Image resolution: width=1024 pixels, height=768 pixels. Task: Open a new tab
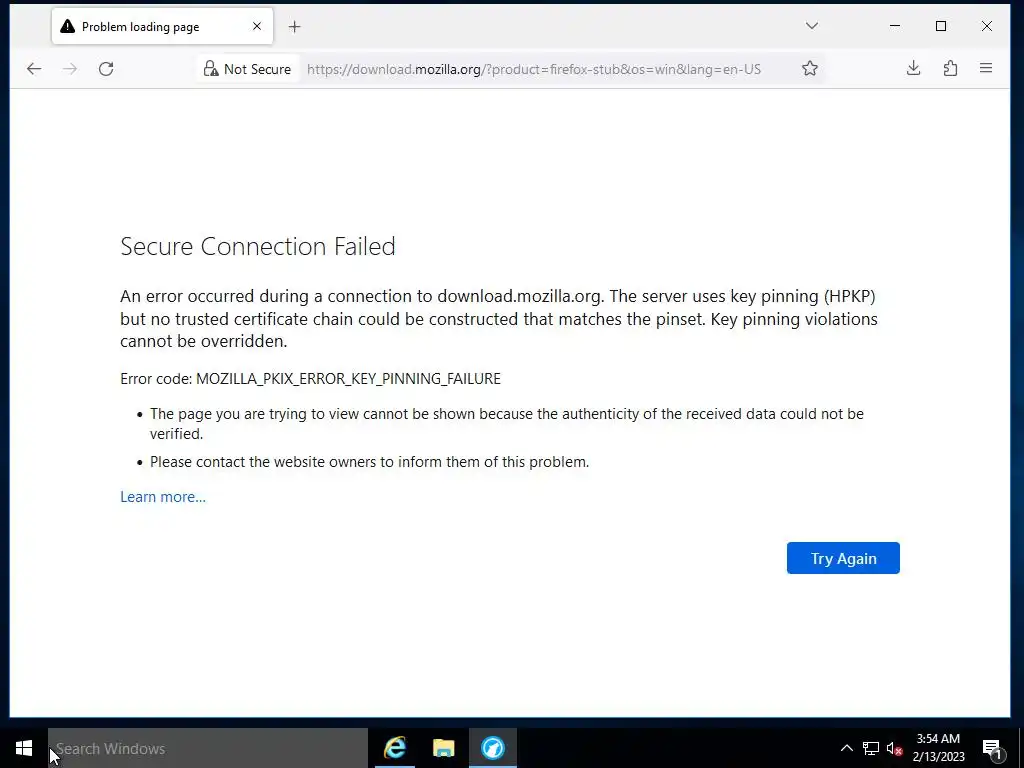click(295, 27)
